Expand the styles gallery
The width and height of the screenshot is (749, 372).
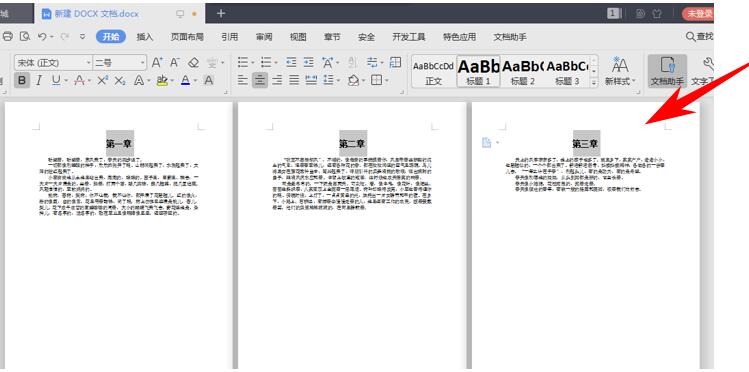click(x=594, y=83)
